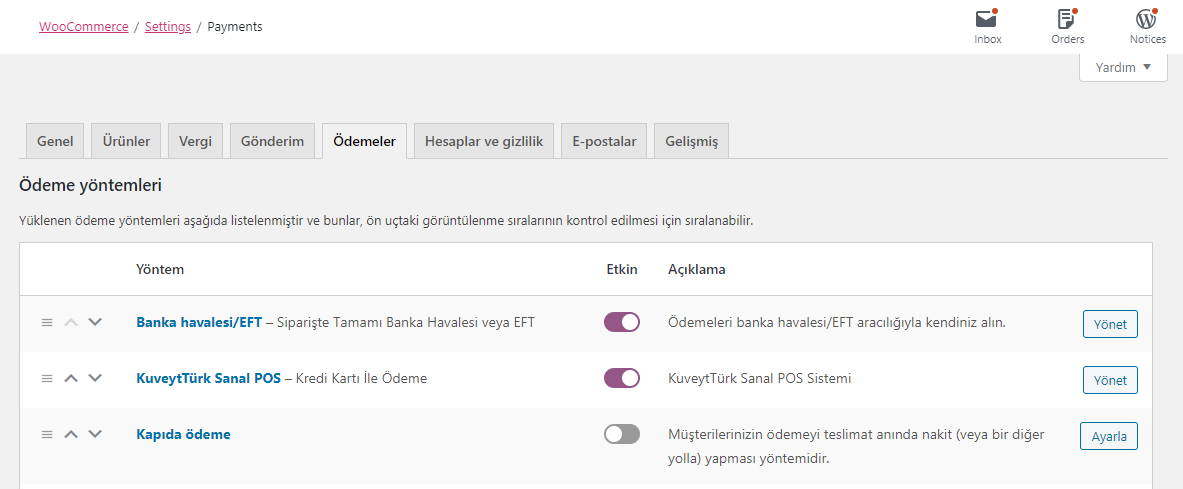Grab drag handle for KuveytTürk Sanal POS row
Viewport: 1183px width, 489px height.
click(x=47, y=378)
